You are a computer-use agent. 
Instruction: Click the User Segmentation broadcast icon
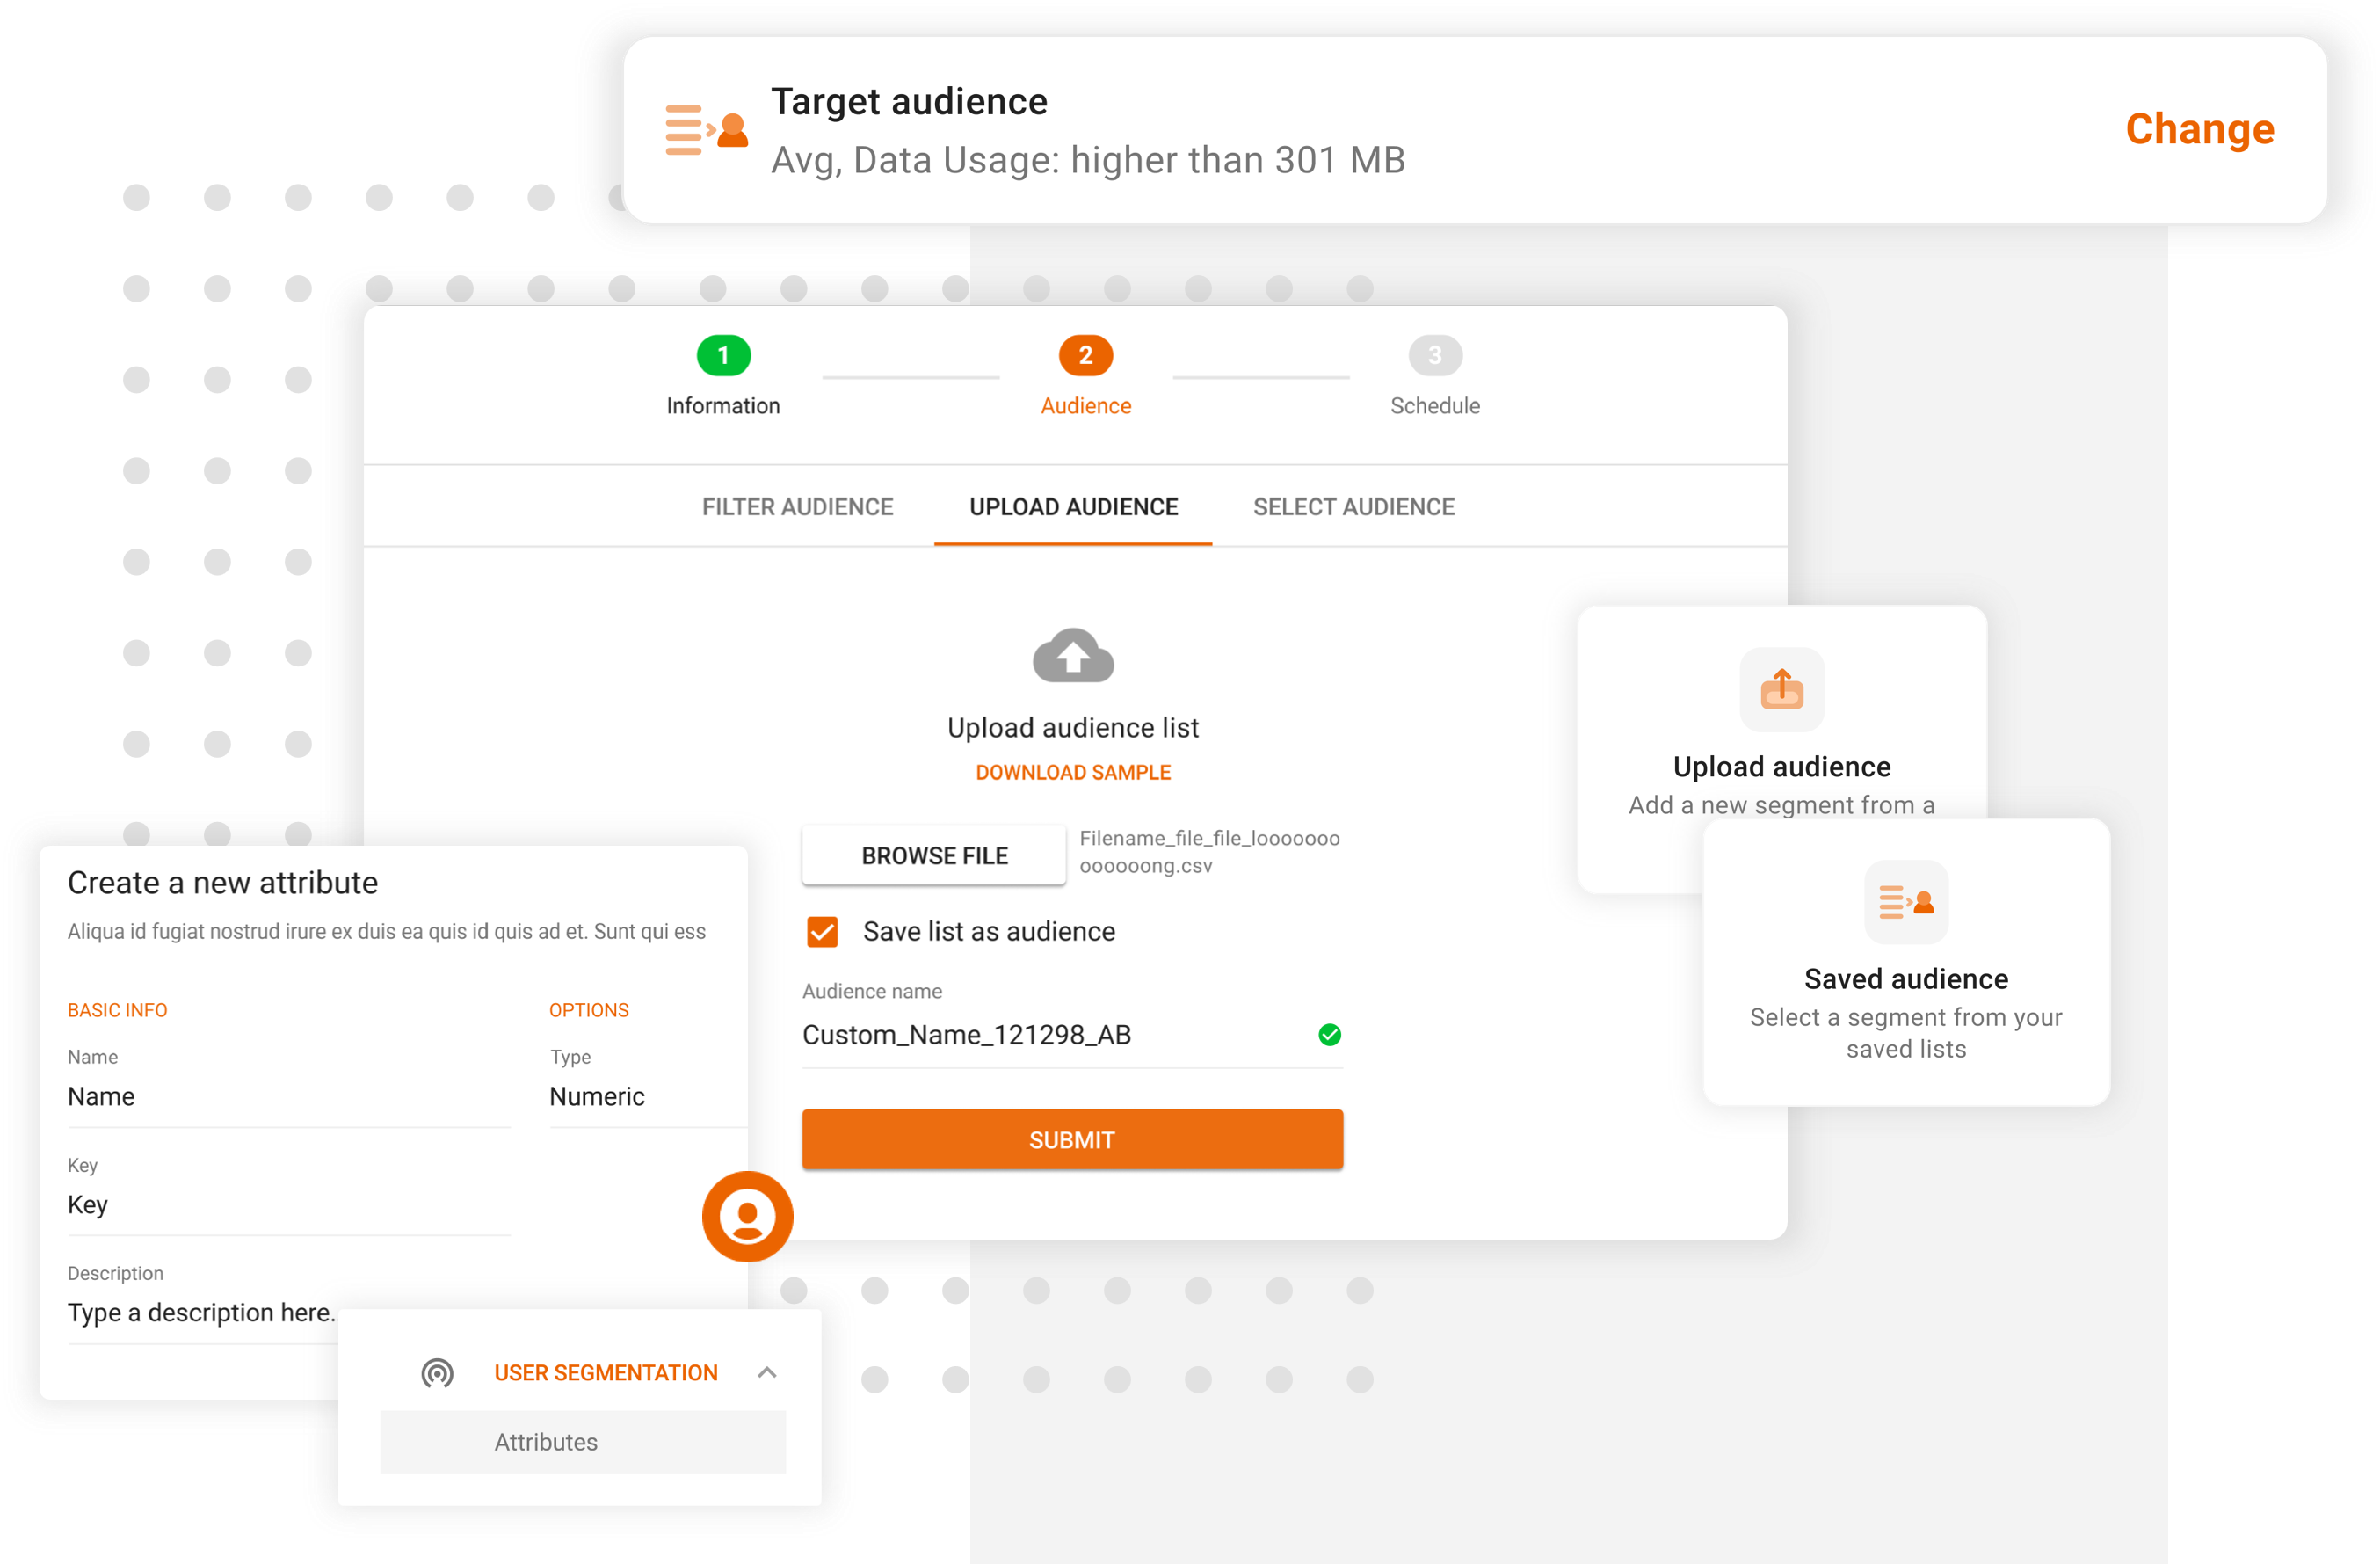click(x=436, y=1373)
